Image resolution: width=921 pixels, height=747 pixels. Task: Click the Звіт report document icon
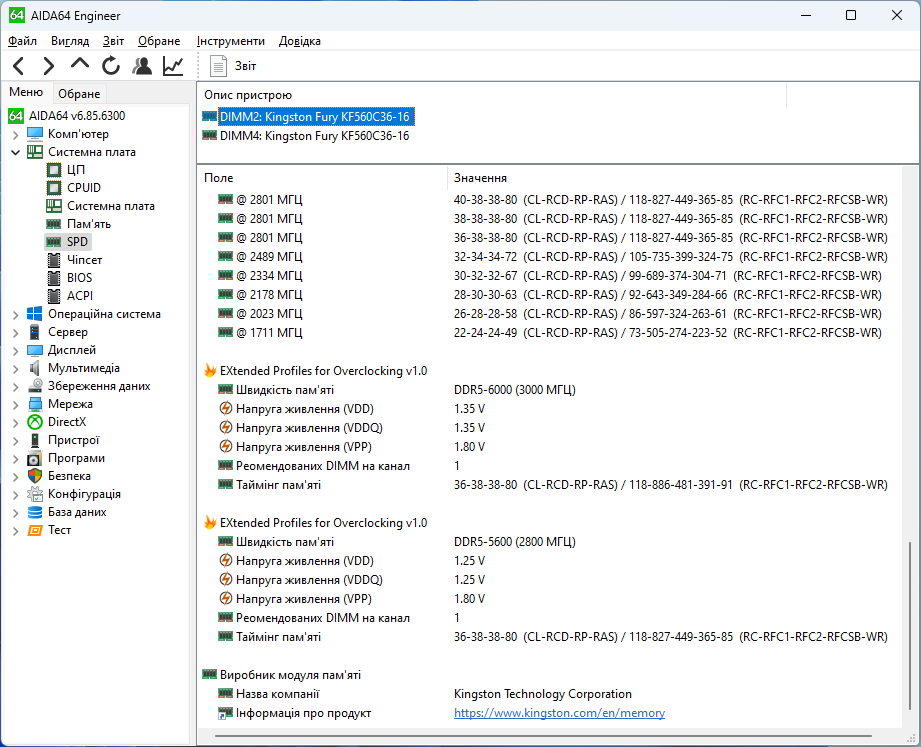tap(218, 66)
